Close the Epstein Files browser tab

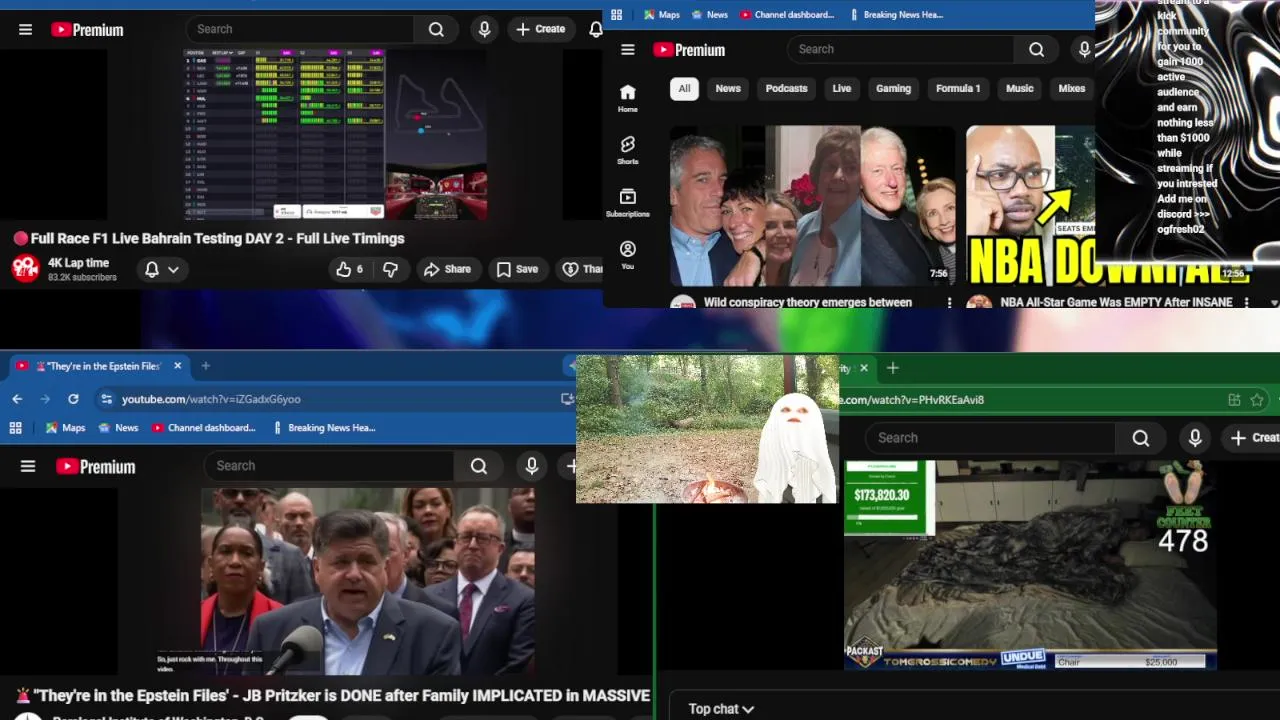(x=177, y=366)
